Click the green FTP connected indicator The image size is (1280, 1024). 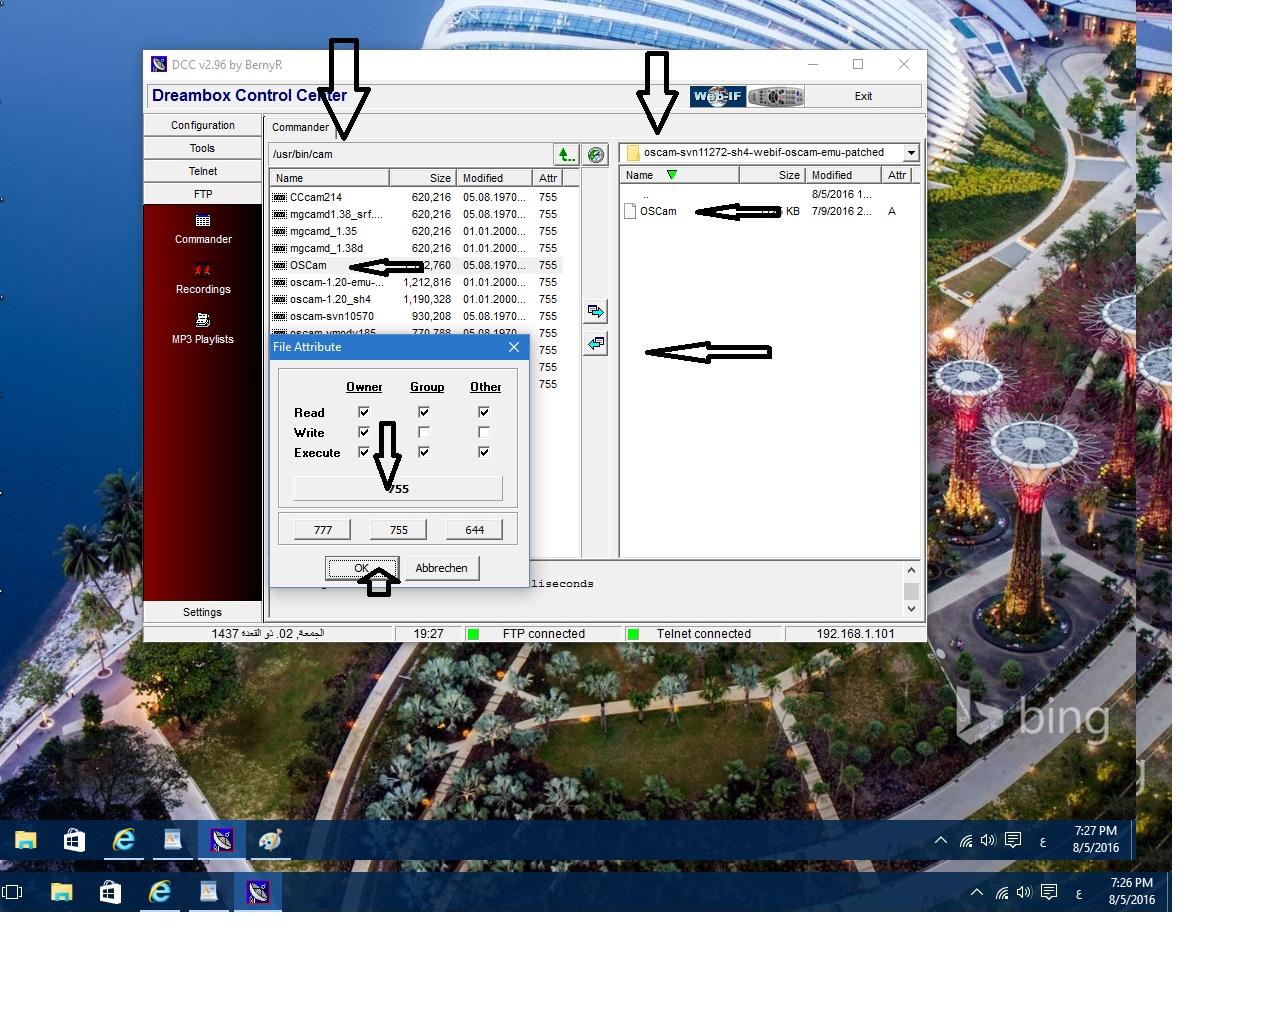[x=474, y=634]
